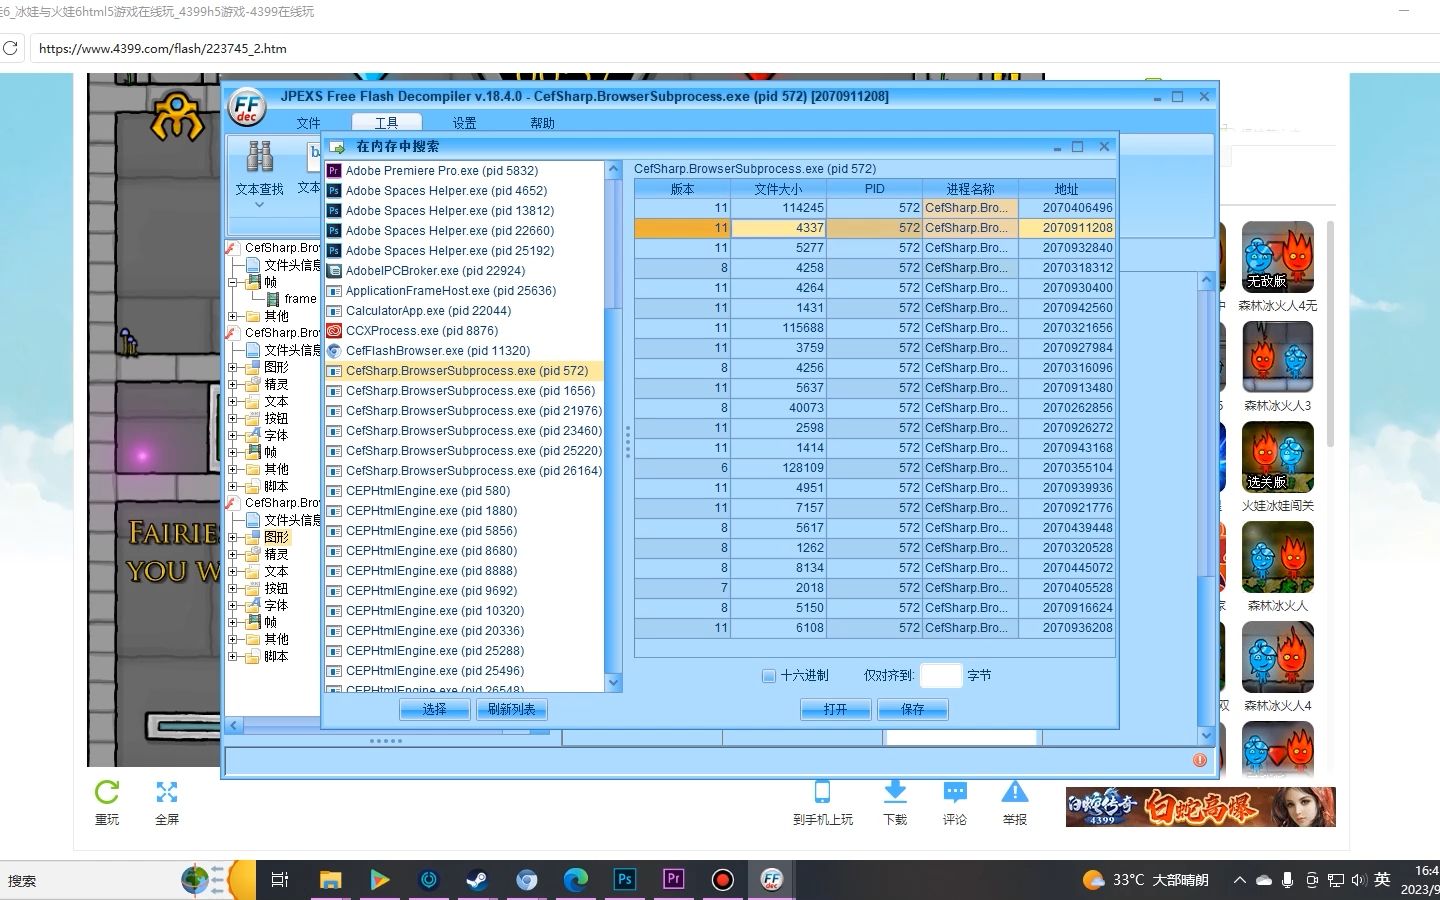Open Steam from the taskbar
Screen dimensions: 1440x900
click(x=477, y=880)
